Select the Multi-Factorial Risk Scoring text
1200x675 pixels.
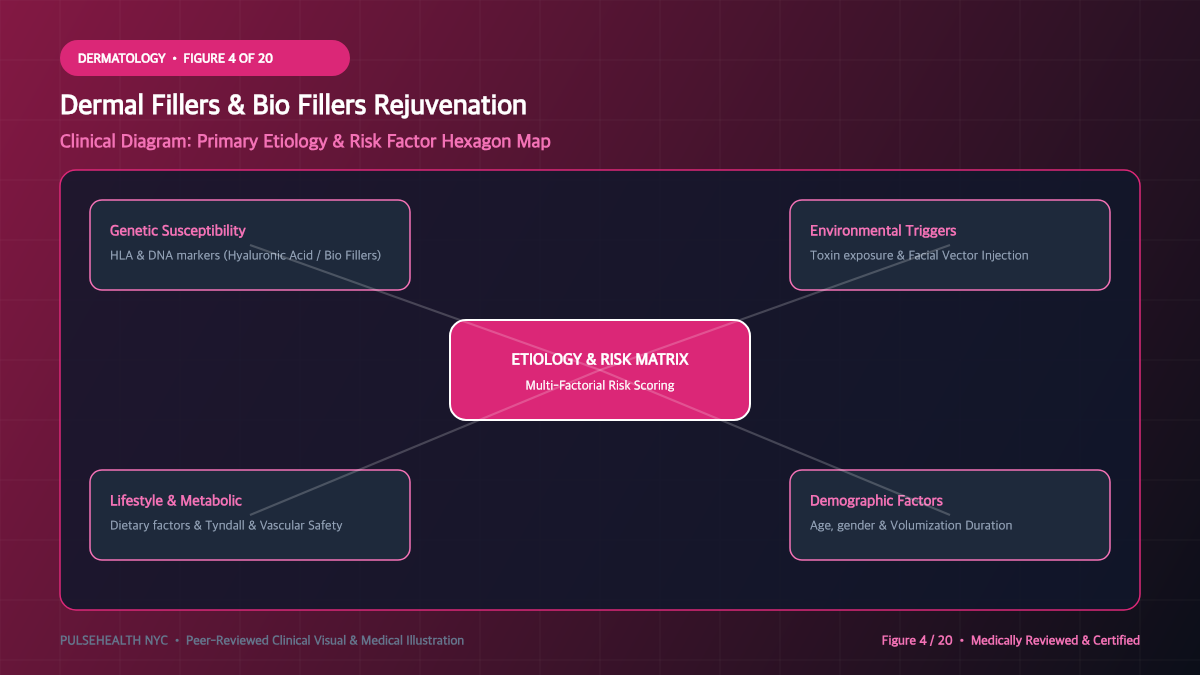click(x=600, y=385)
